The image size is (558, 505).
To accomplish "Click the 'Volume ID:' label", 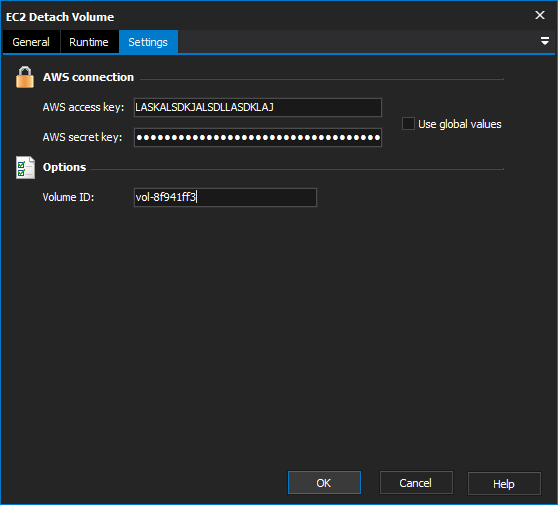I will 68,197.
